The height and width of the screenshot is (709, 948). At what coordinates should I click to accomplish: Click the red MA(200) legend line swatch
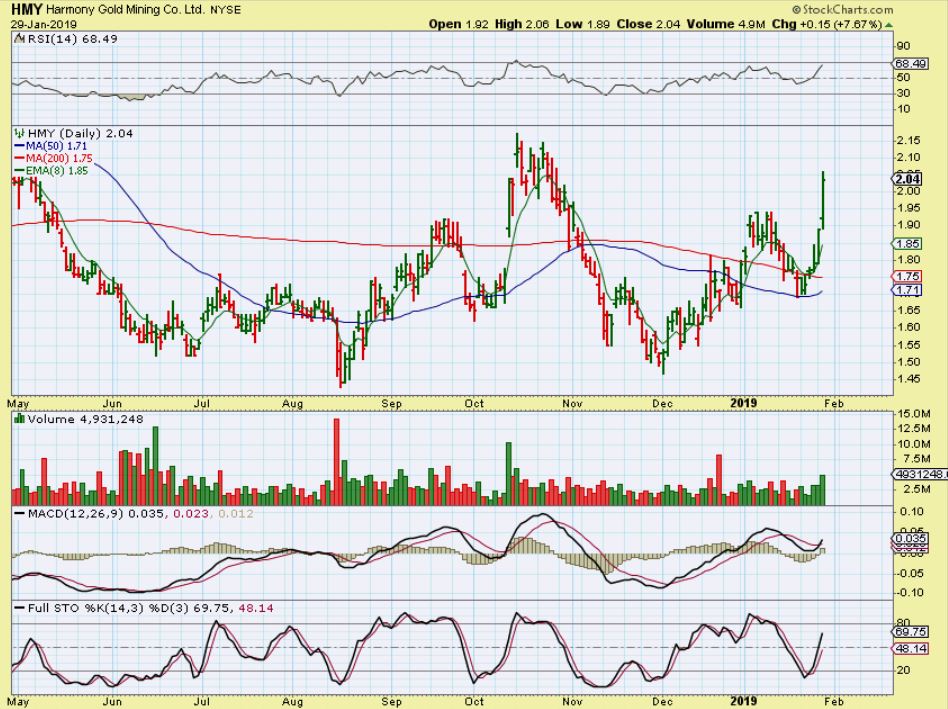click(19, 158)
